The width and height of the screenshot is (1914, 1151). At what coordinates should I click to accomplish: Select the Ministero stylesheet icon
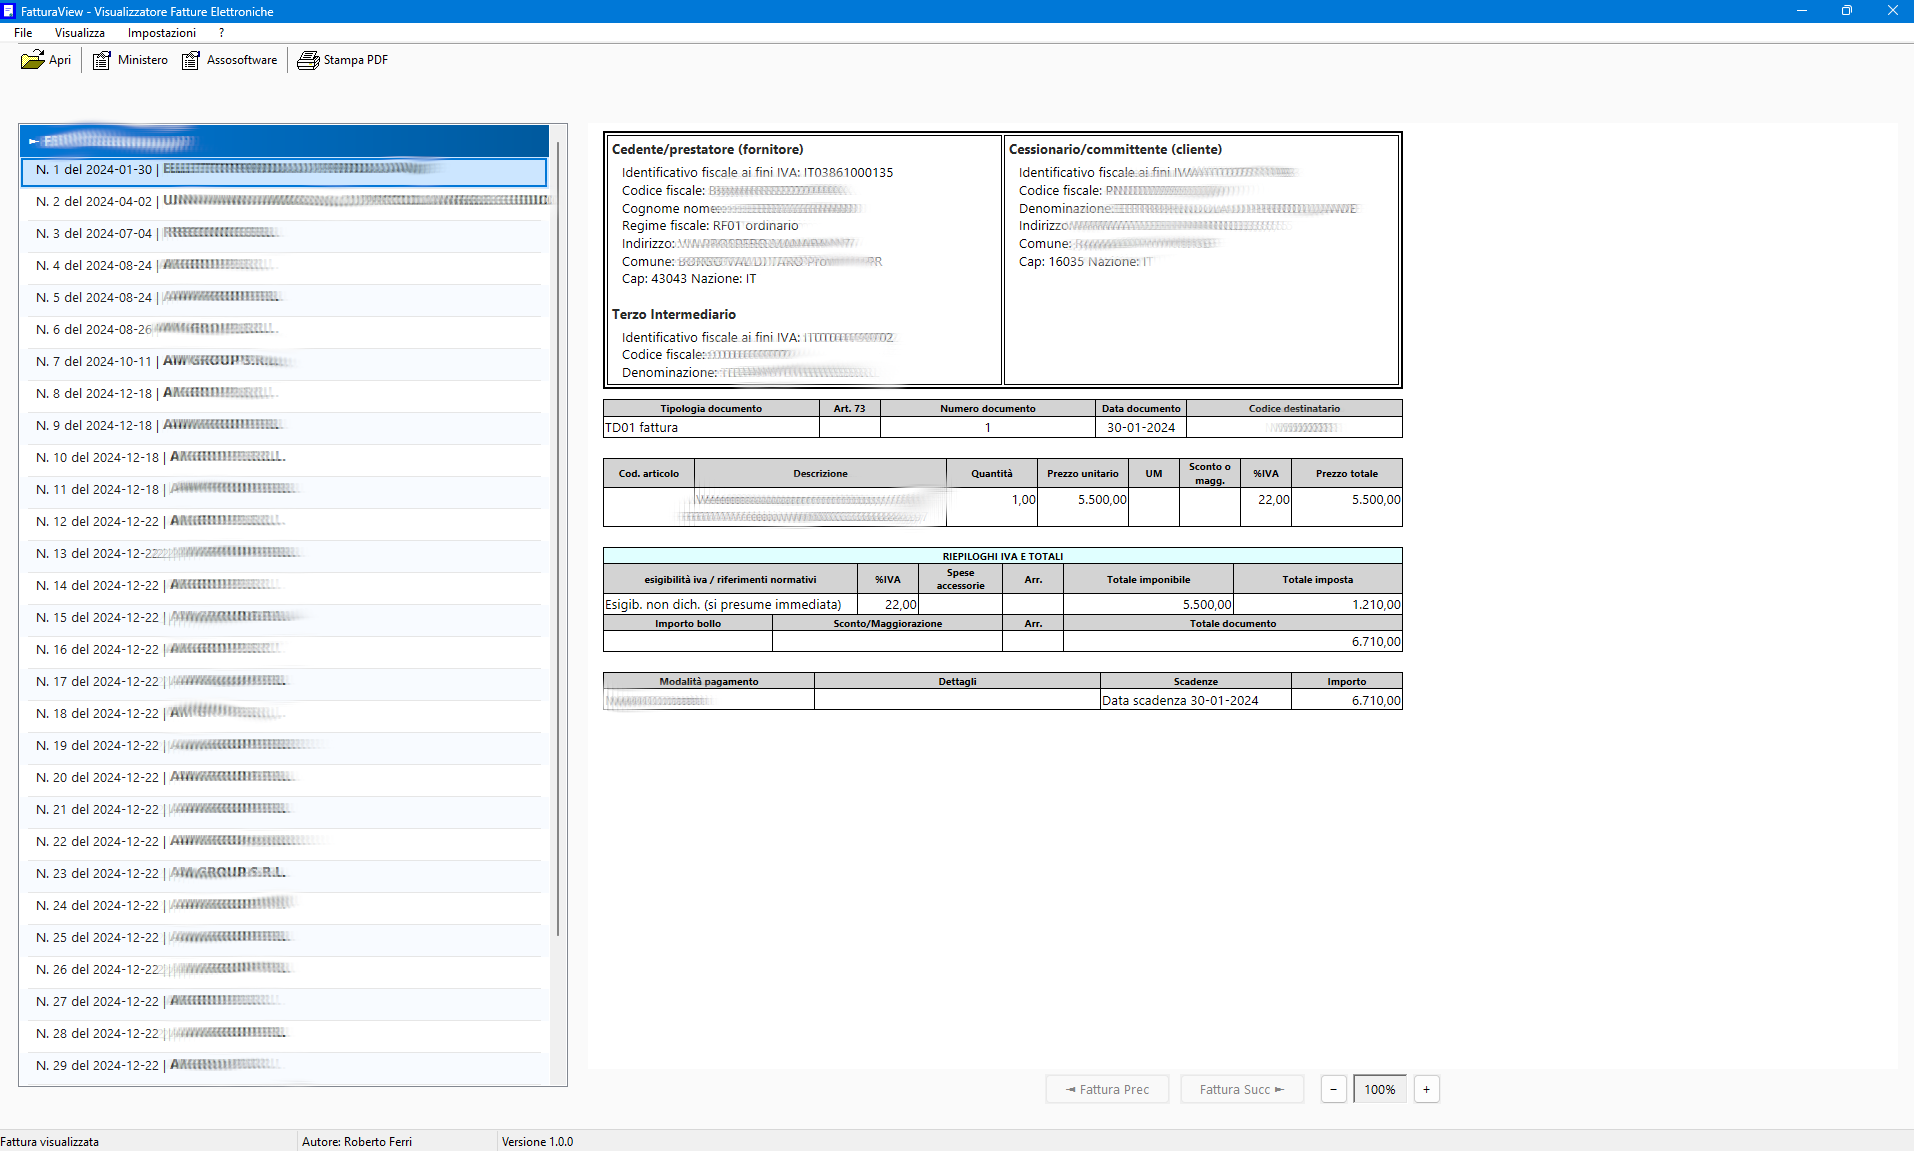[x=101, y=60]
